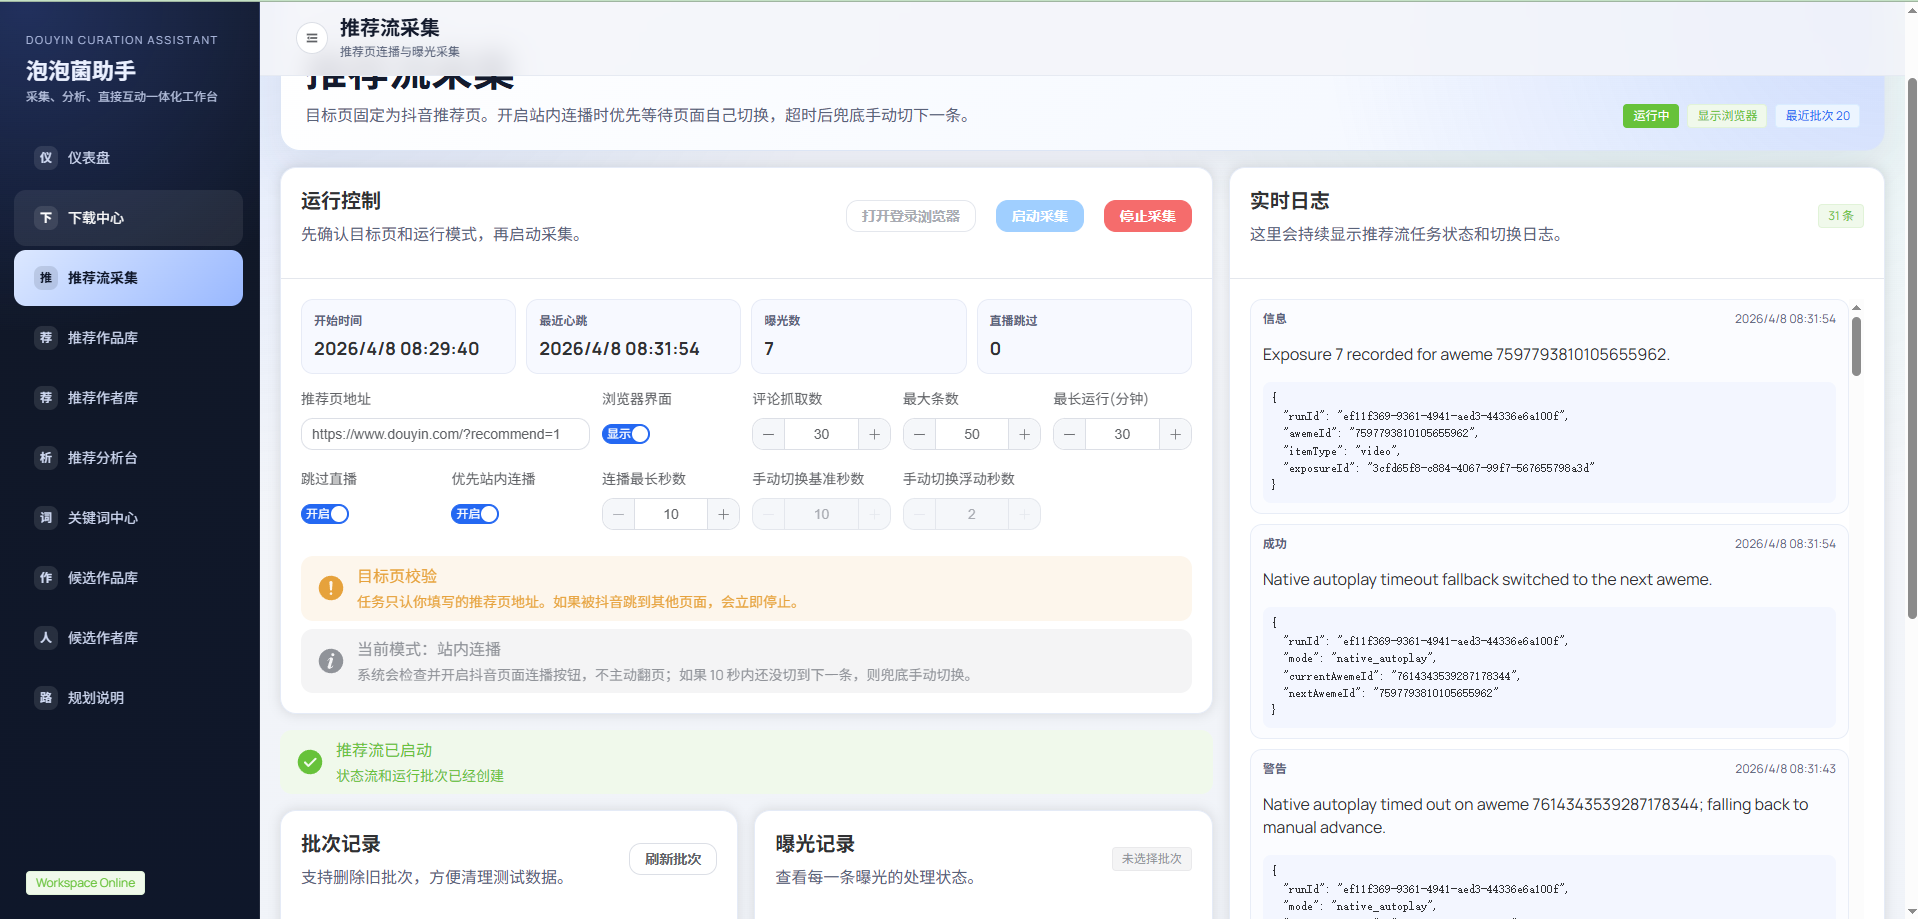The width and height of the screenshot is (1918, 919).
Task: Click the 人 candidate authors icon
Action: pyautogui.click(x=46, y=638)
